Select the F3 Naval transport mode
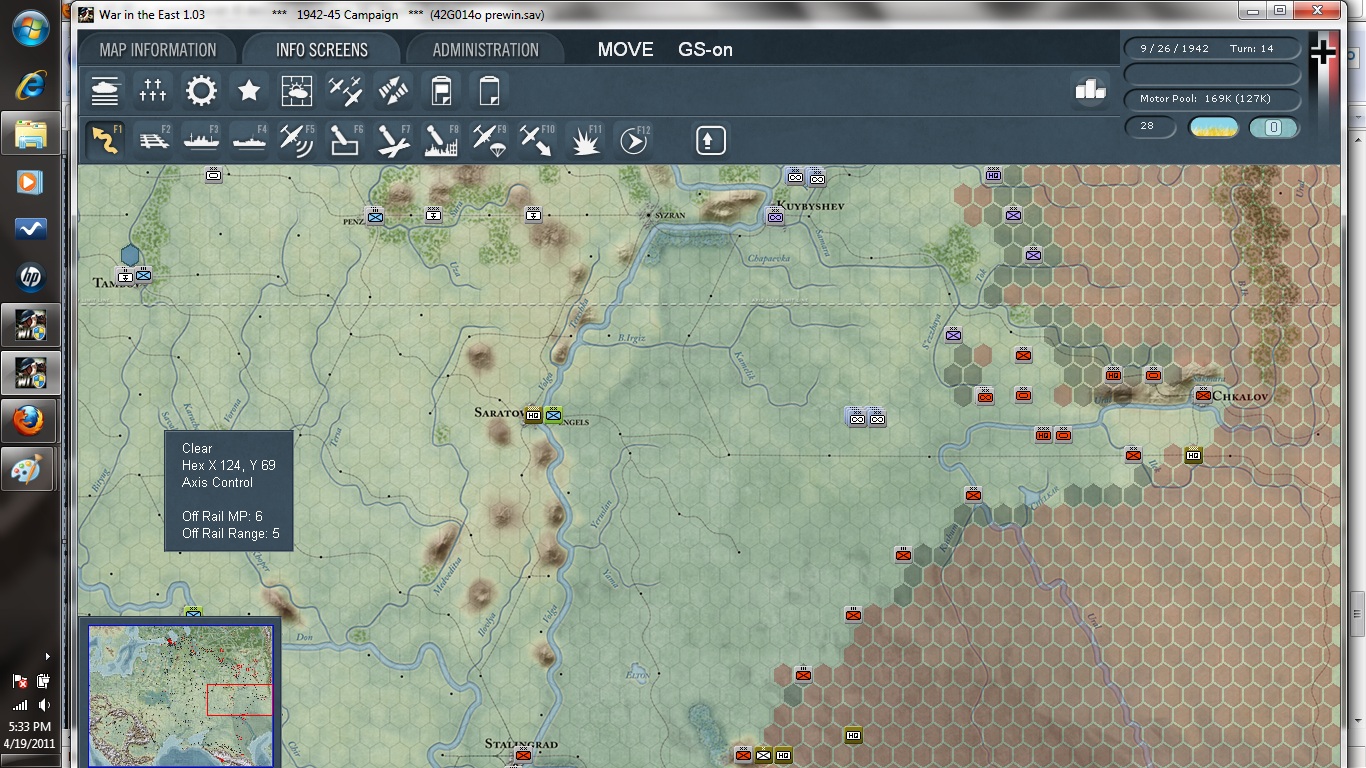The width and height of the screenshot is (1366, 768). tap(201, 140)
